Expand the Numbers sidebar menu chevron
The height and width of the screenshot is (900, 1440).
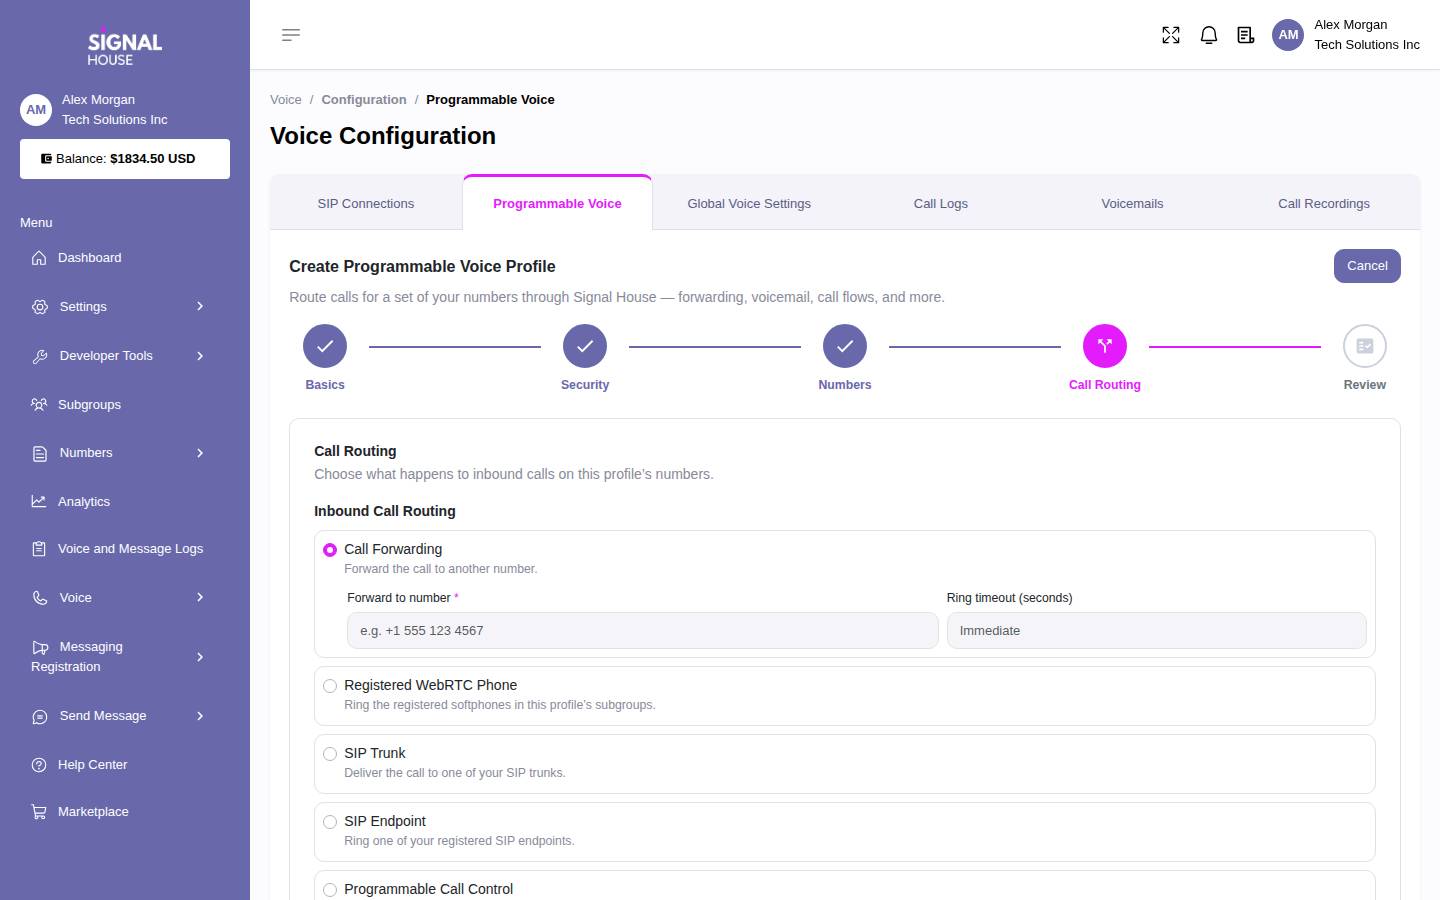pyautogui.click(x=200, y=453)
